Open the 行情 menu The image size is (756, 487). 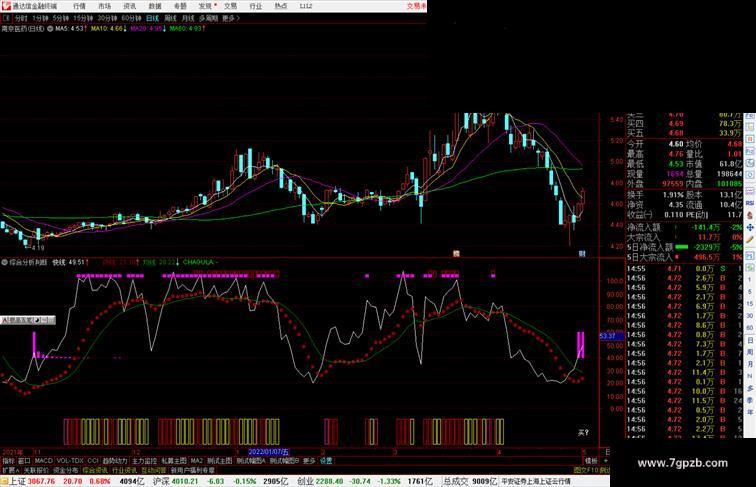pos(79,6)
